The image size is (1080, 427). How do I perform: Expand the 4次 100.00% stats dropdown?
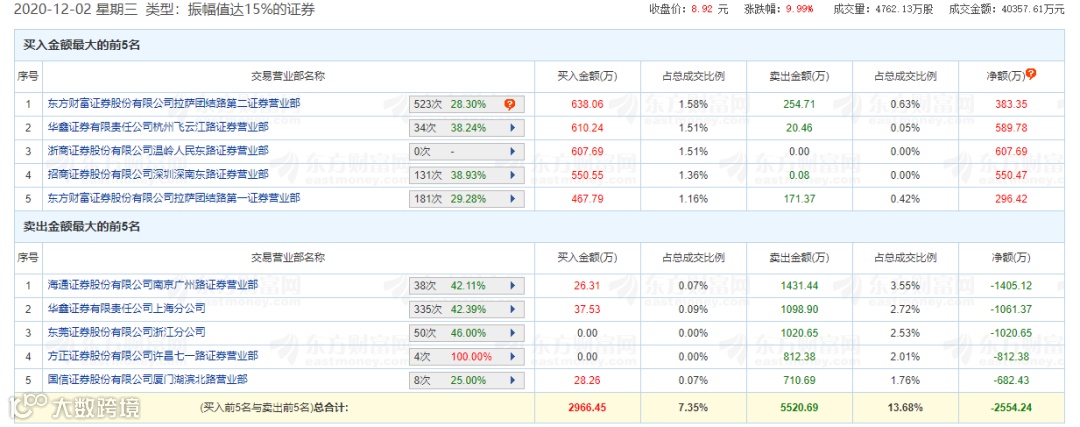467,357
